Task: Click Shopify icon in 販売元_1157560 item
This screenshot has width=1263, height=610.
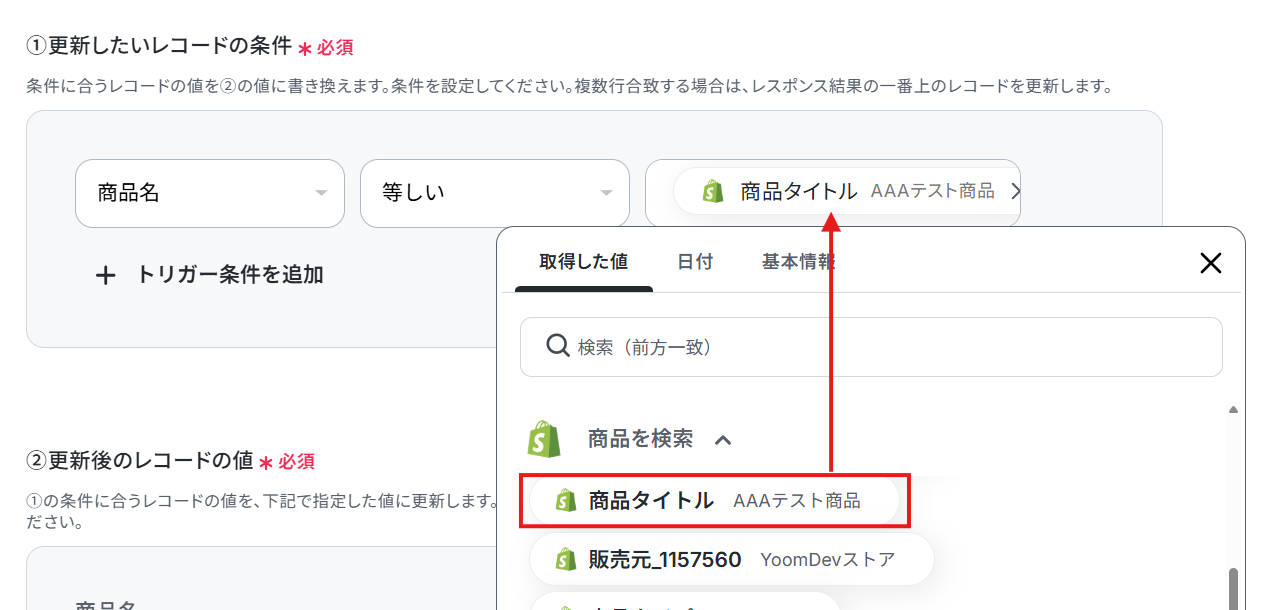Action: (566, 559)
